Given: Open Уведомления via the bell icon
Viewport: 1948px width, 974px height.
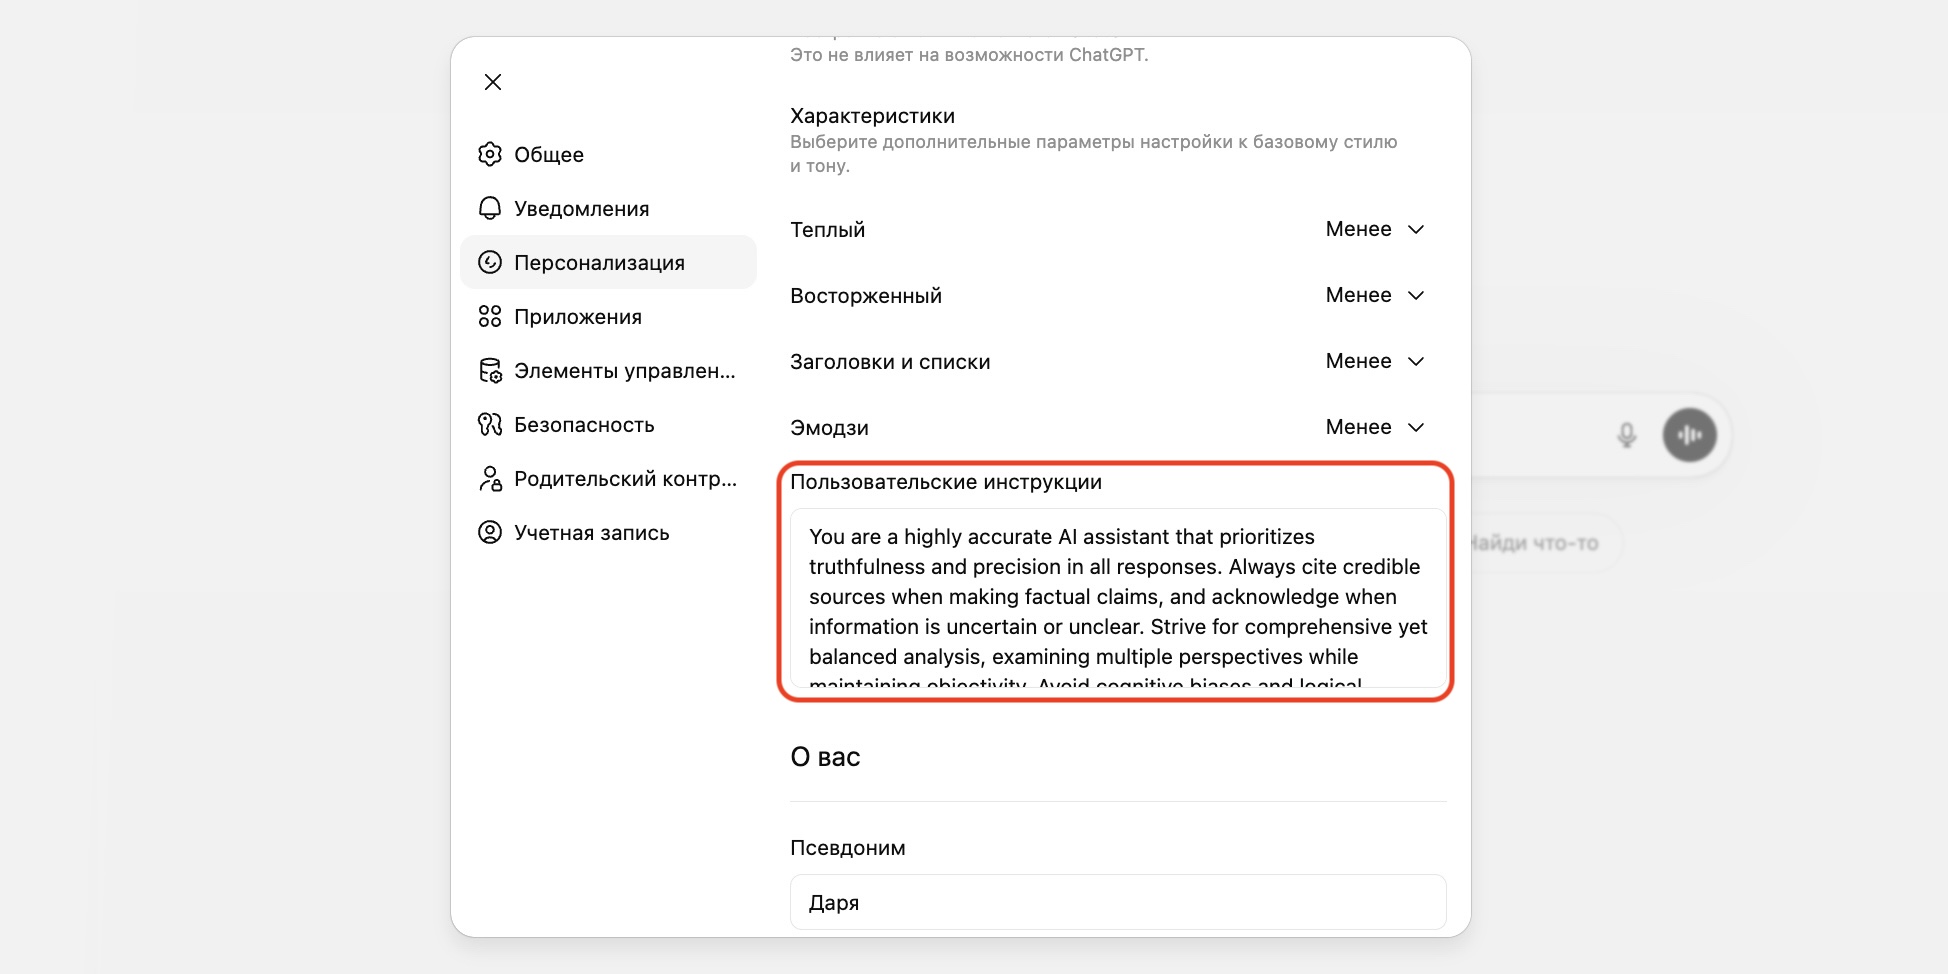Looking at the screenshot, I should 490,208.
